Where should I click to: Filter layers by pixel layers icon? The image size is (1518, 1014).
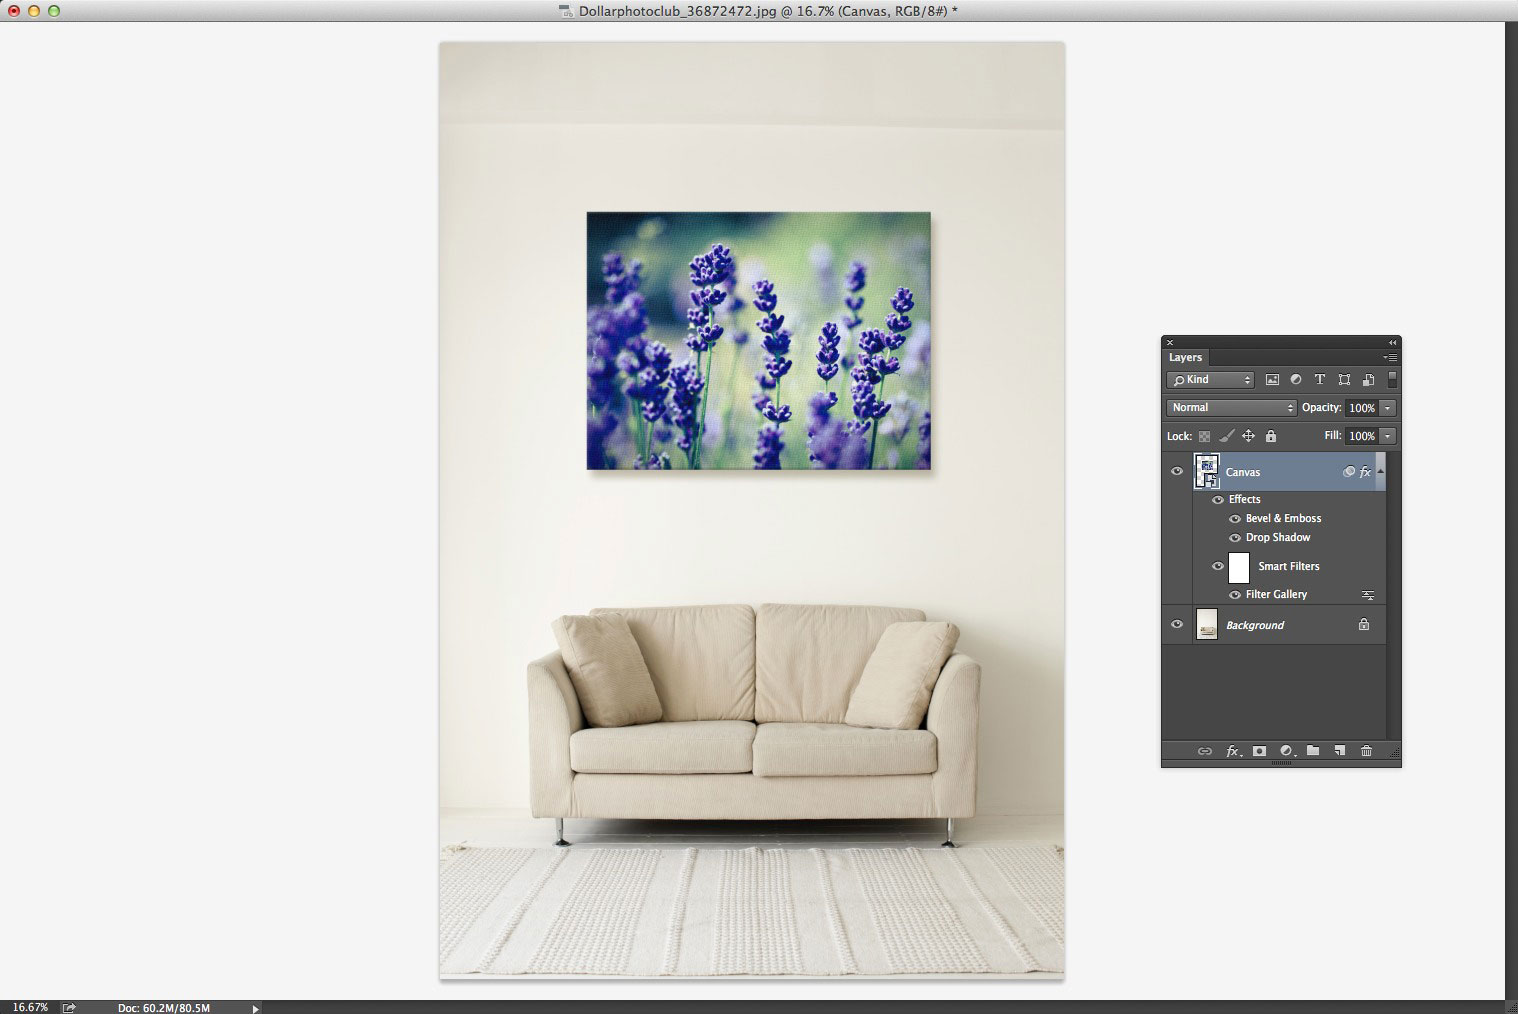[x=1272, y=380]
